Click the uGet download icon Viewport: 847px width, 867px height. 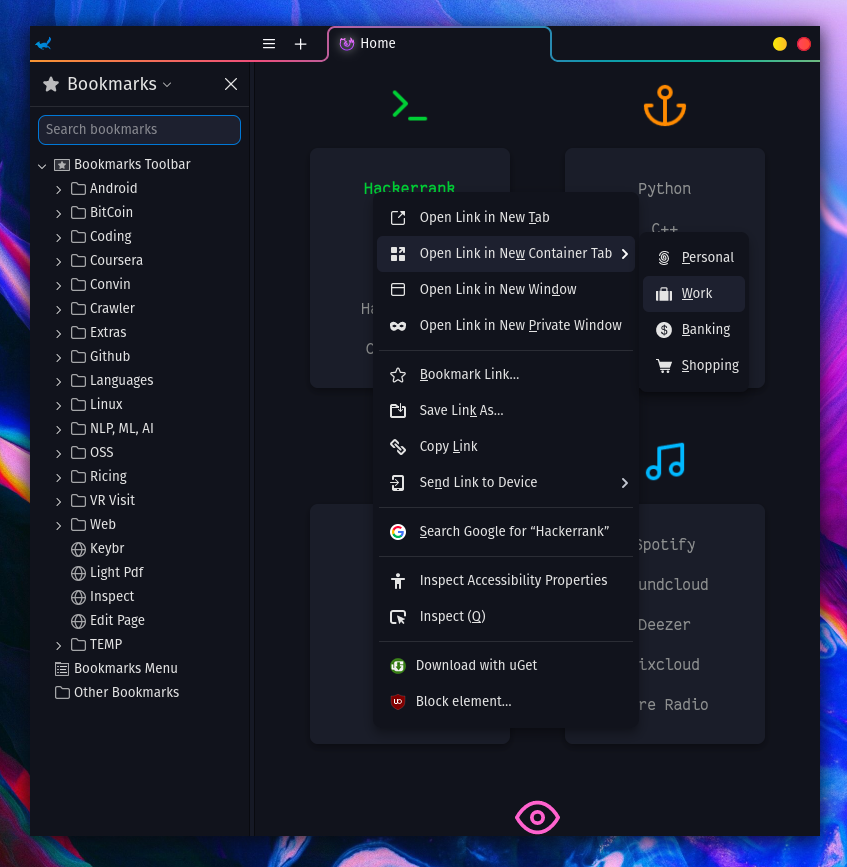pos(398,666)
